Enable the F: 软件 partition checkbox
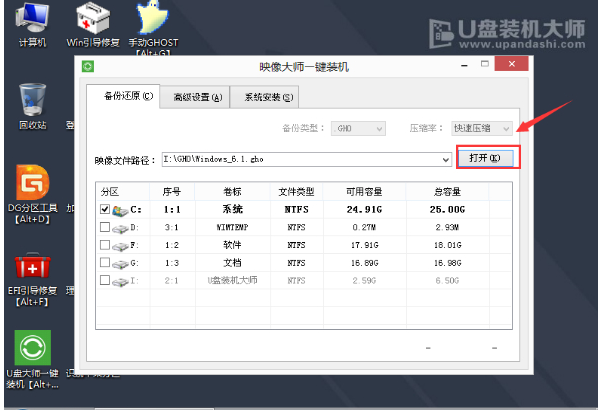Viewport: 598px width, 410px height. pos(105,244)
